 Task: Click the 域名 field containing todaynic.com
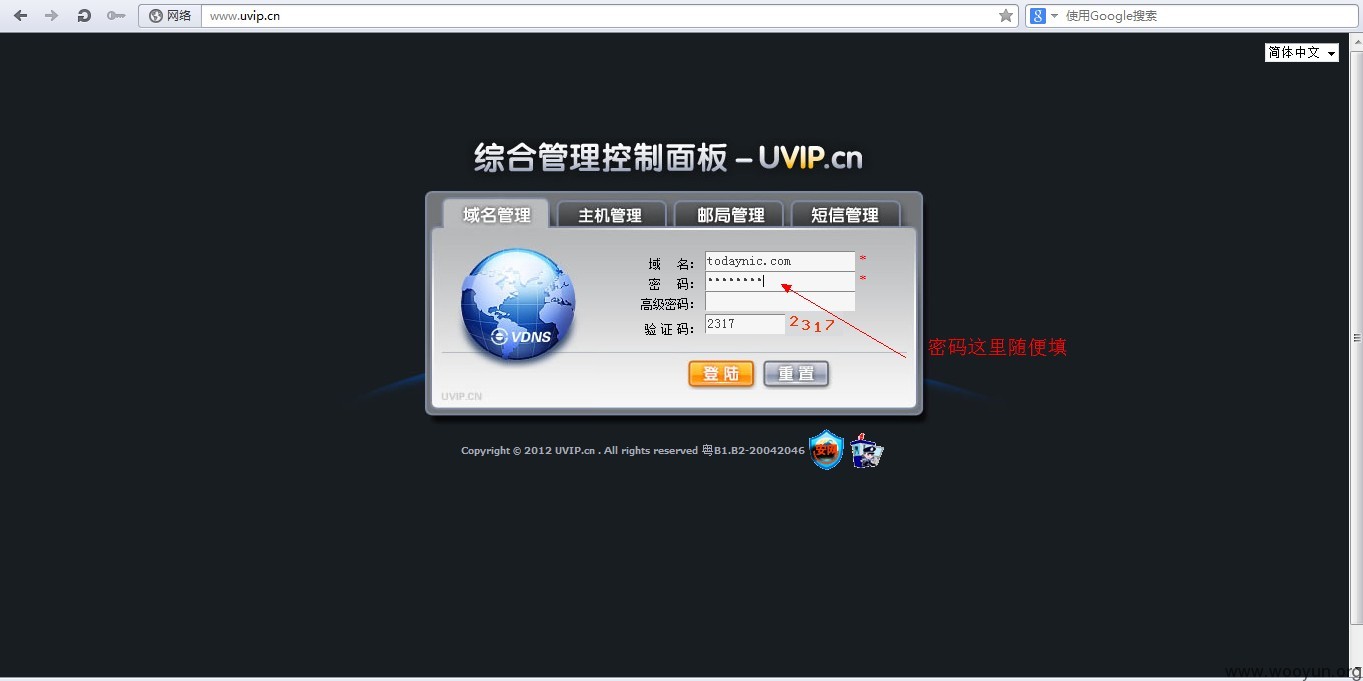point(780,261)
